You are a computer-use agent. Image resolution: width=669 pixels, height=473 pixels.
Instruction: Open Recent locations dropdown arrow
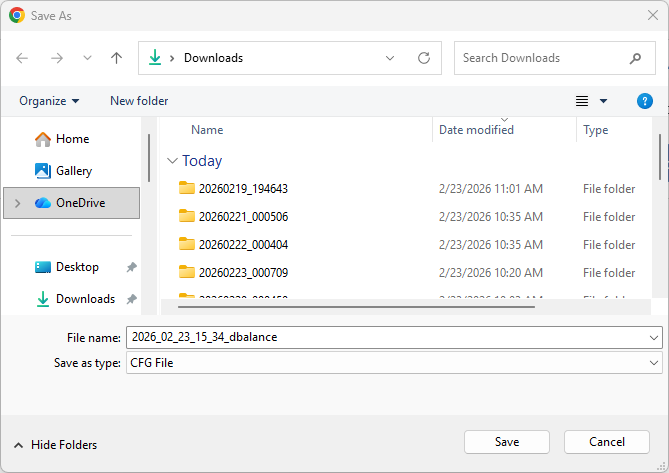(x=86, y=58)
